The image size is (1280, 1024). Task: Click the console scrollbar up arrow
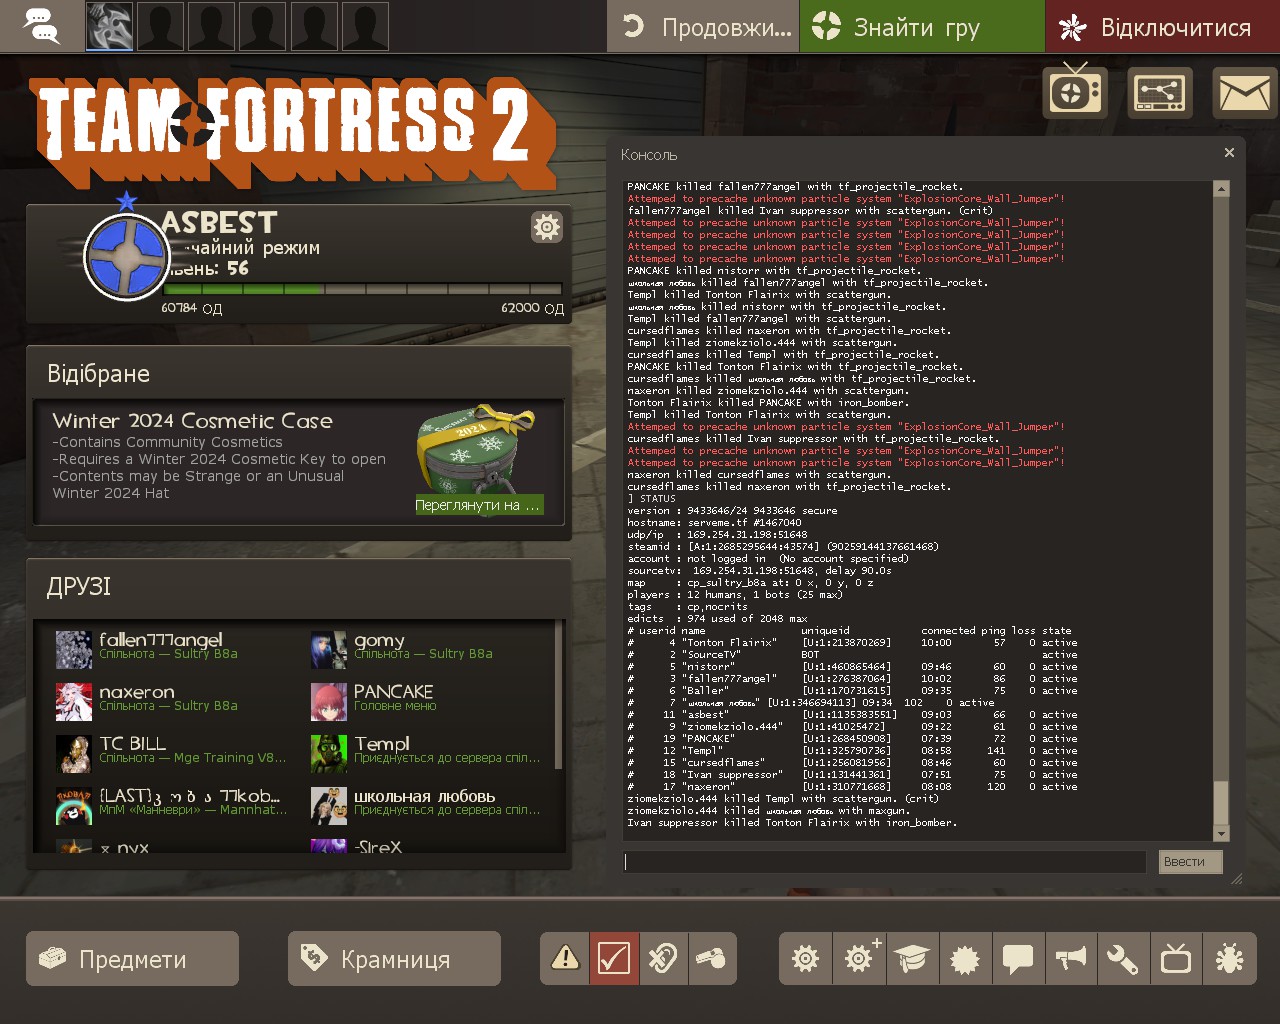click(1221, 189)
